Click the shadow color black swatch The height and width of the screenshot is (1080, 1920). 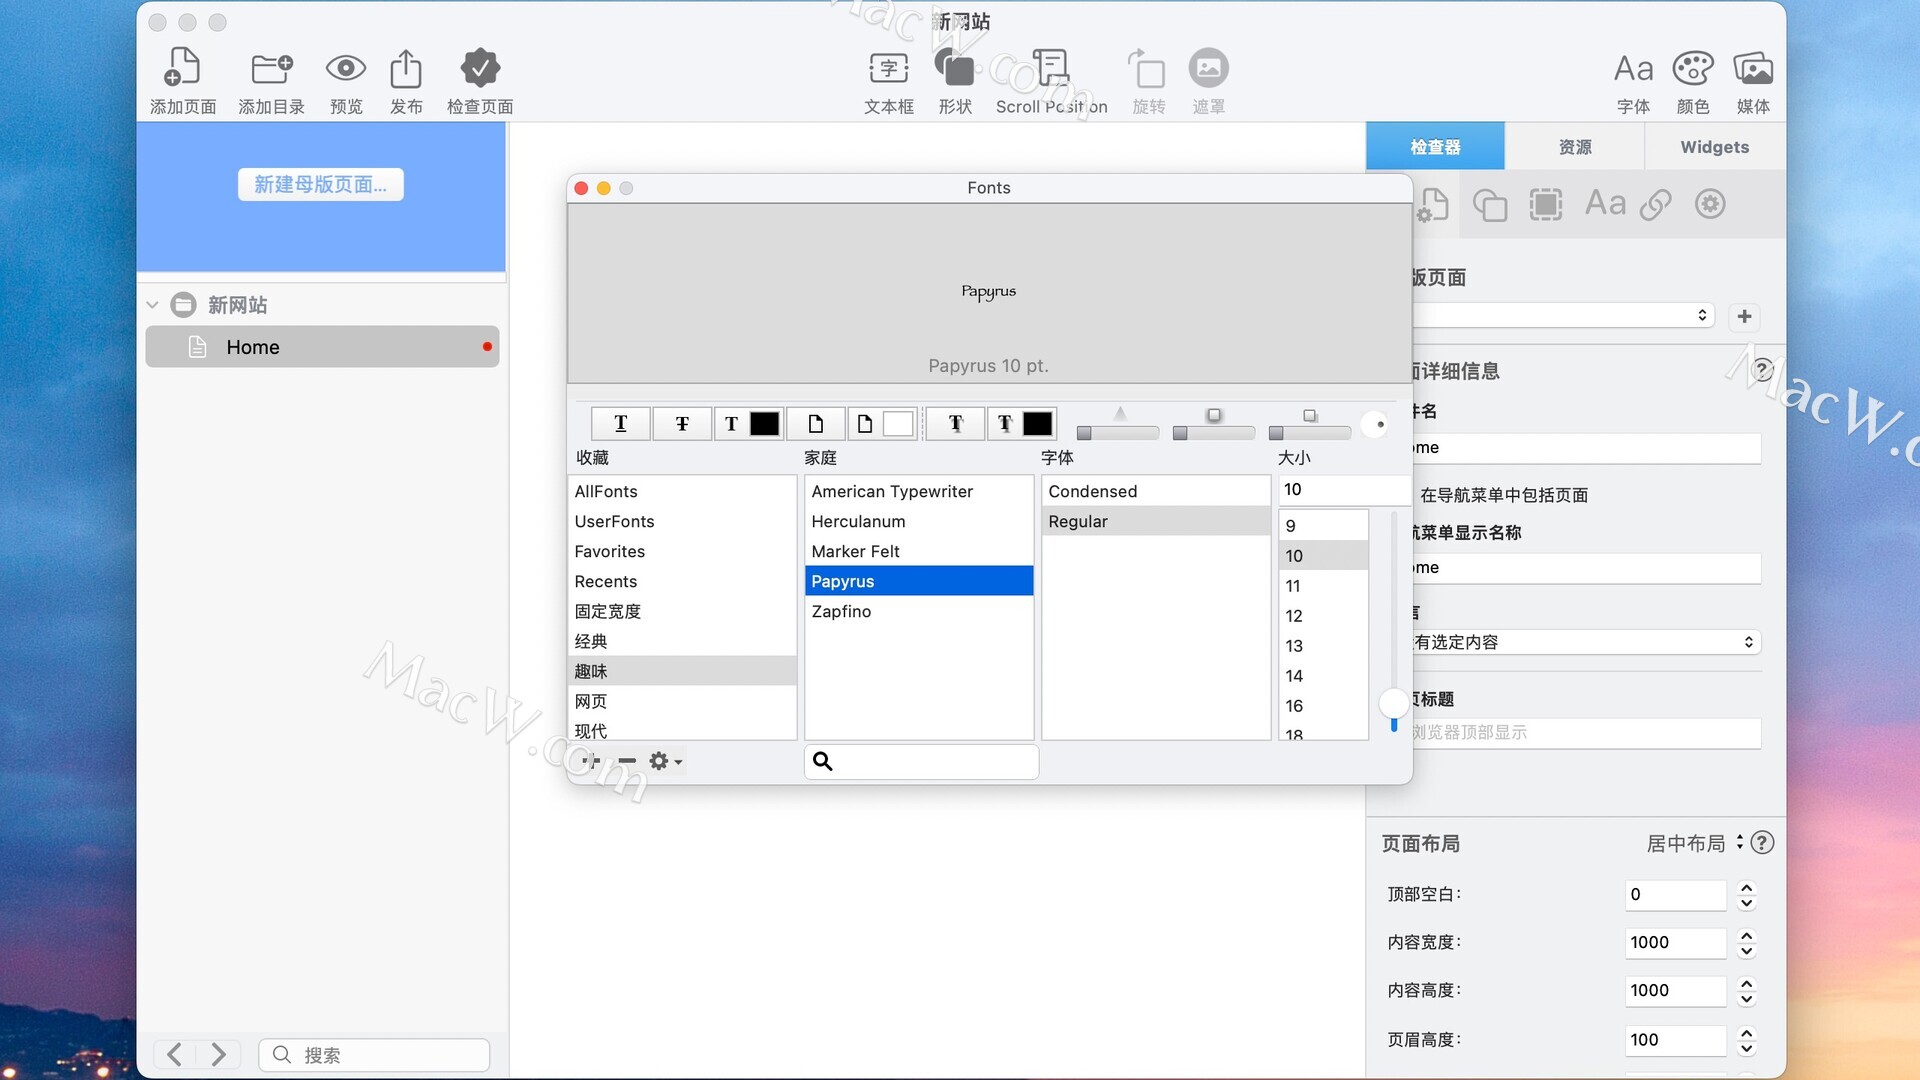pos(1037,424)
